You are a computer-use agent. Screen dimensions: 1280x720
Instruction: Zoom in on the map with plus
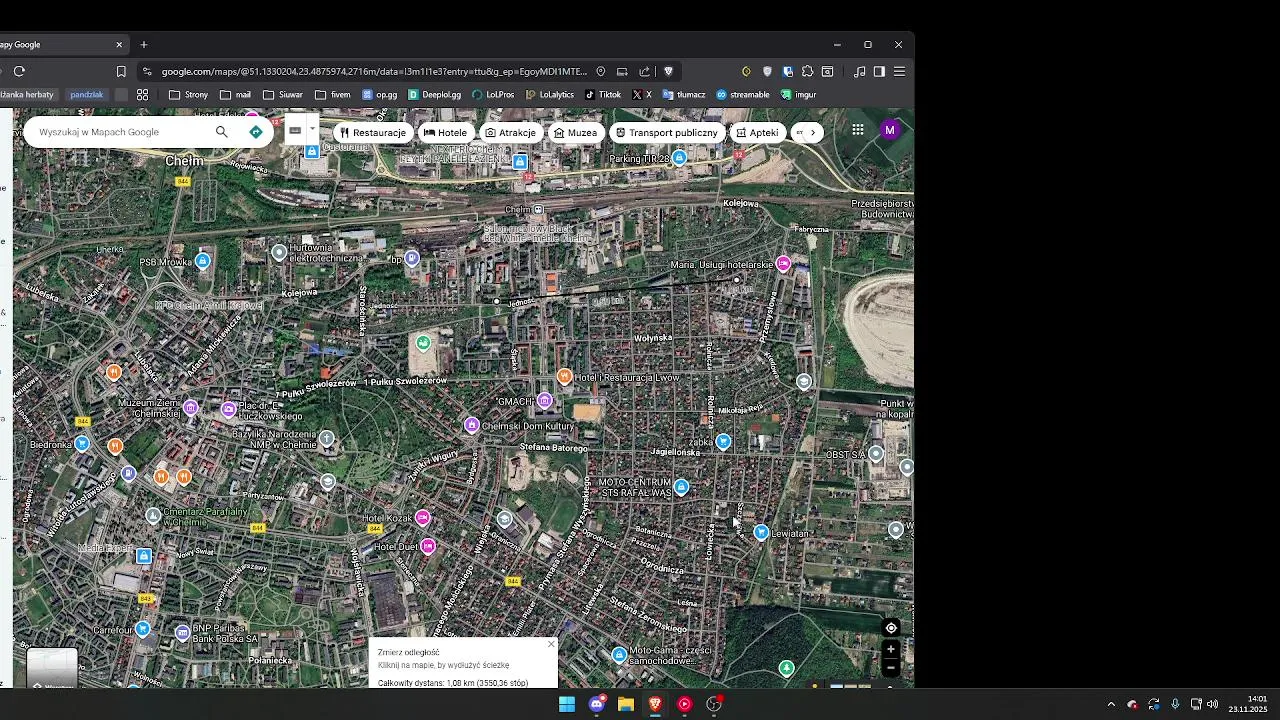coord(891,649)
